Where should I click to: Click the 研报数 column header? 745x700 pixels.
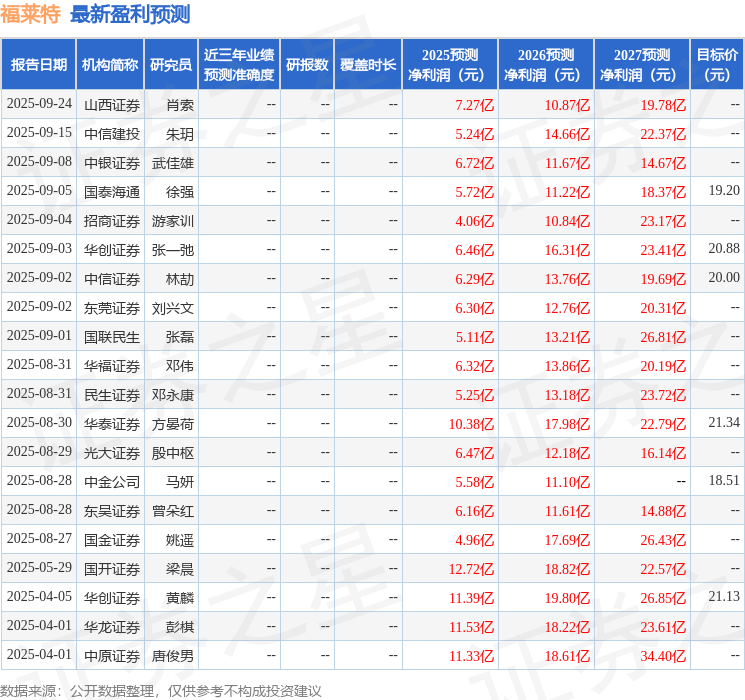(x=307, y=65)
